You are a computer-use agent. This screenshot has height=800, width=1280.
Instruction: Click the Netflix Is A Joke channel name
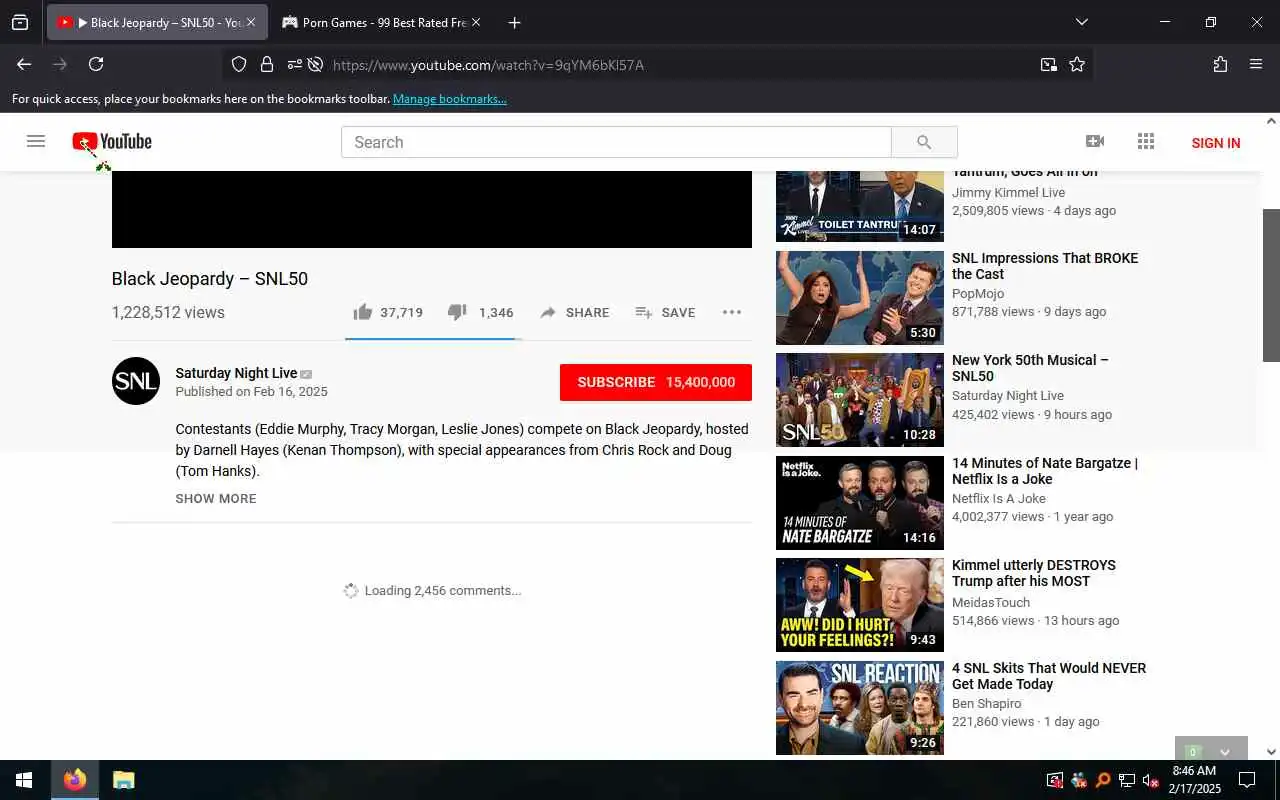click(999, 498)
